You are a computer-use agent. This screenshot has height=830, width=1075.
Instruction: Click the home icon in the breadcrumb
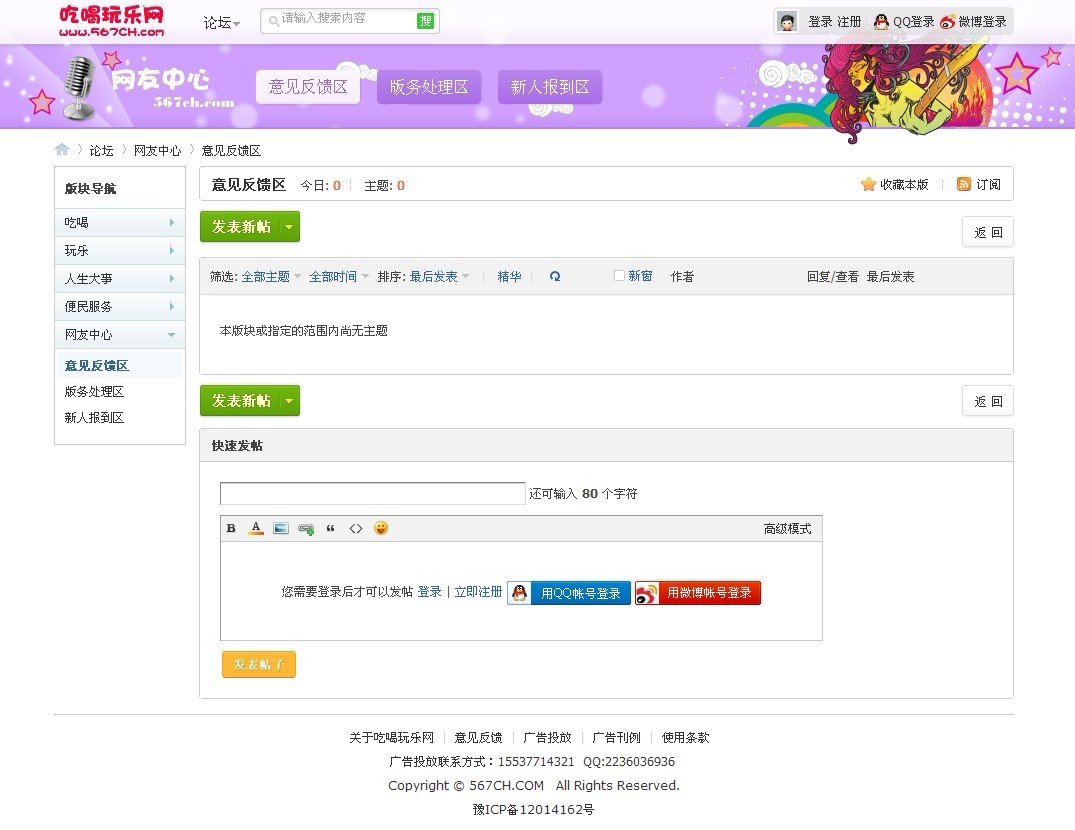click(60, 149)
